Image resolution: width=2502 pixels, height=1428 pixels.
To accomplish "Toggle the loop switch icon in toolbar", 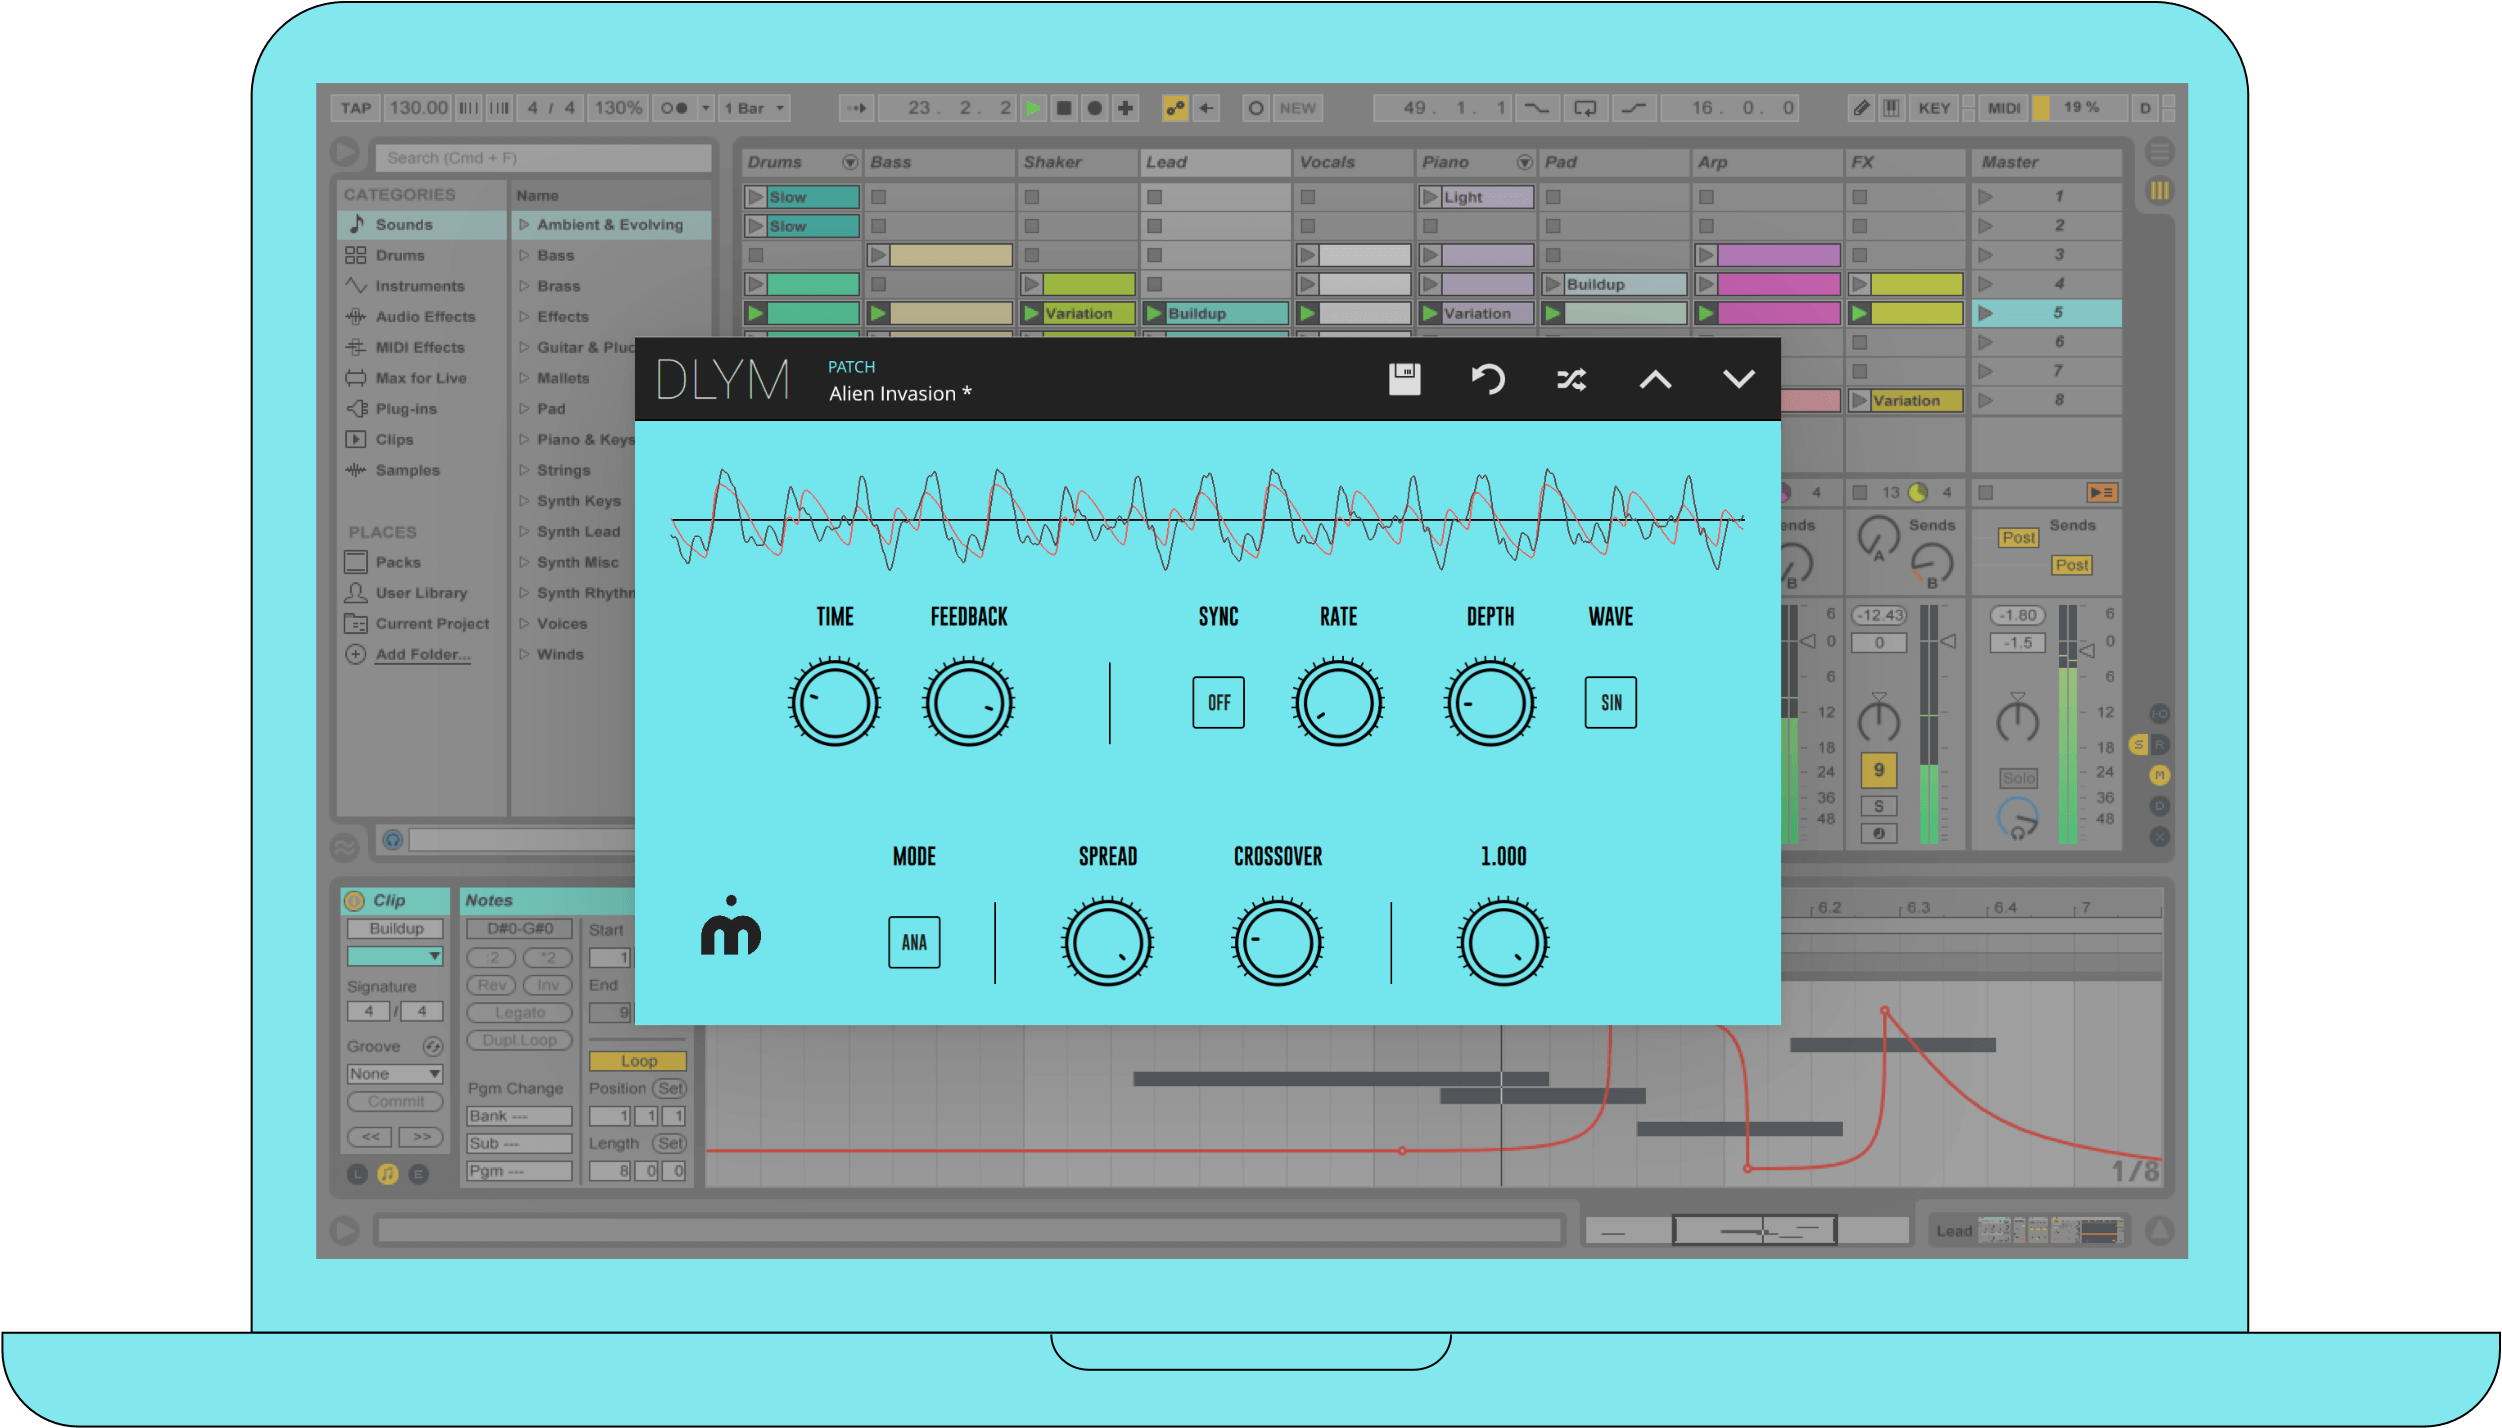I will 1585,108.
